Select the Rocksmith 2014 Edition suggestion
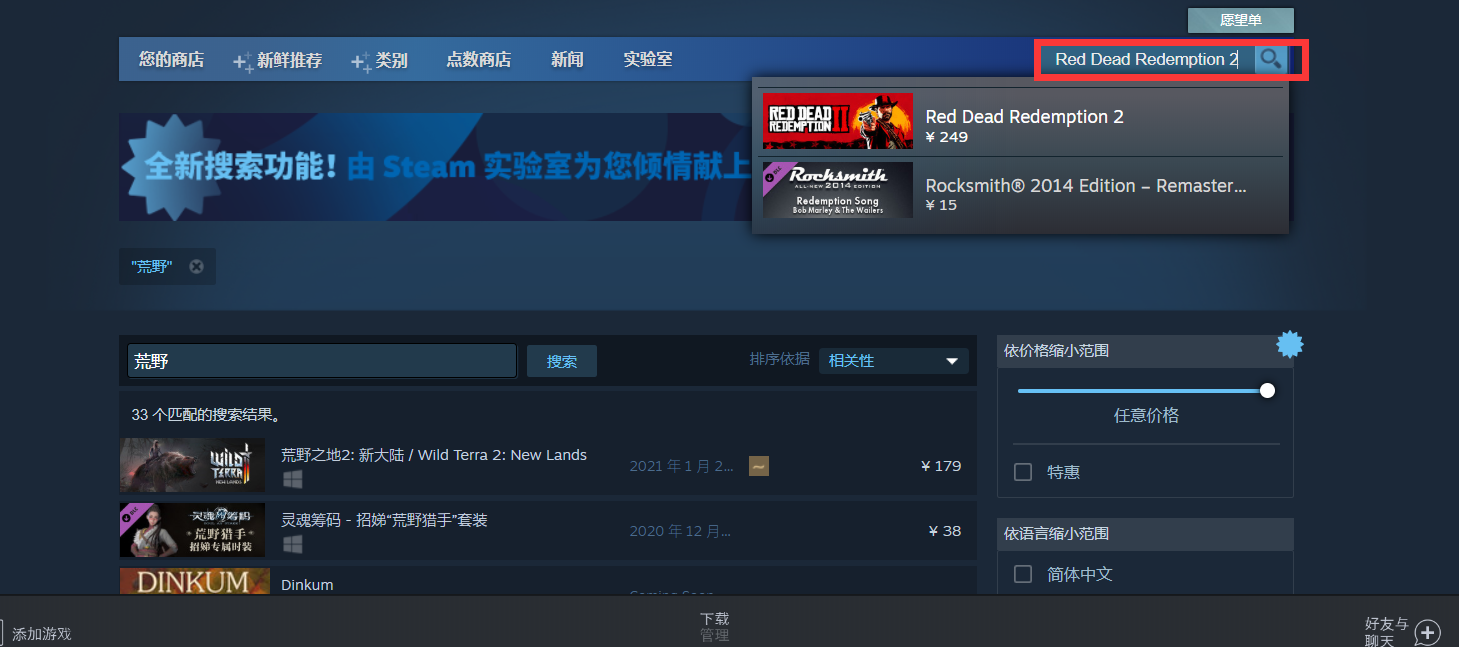 [1022, 191]
